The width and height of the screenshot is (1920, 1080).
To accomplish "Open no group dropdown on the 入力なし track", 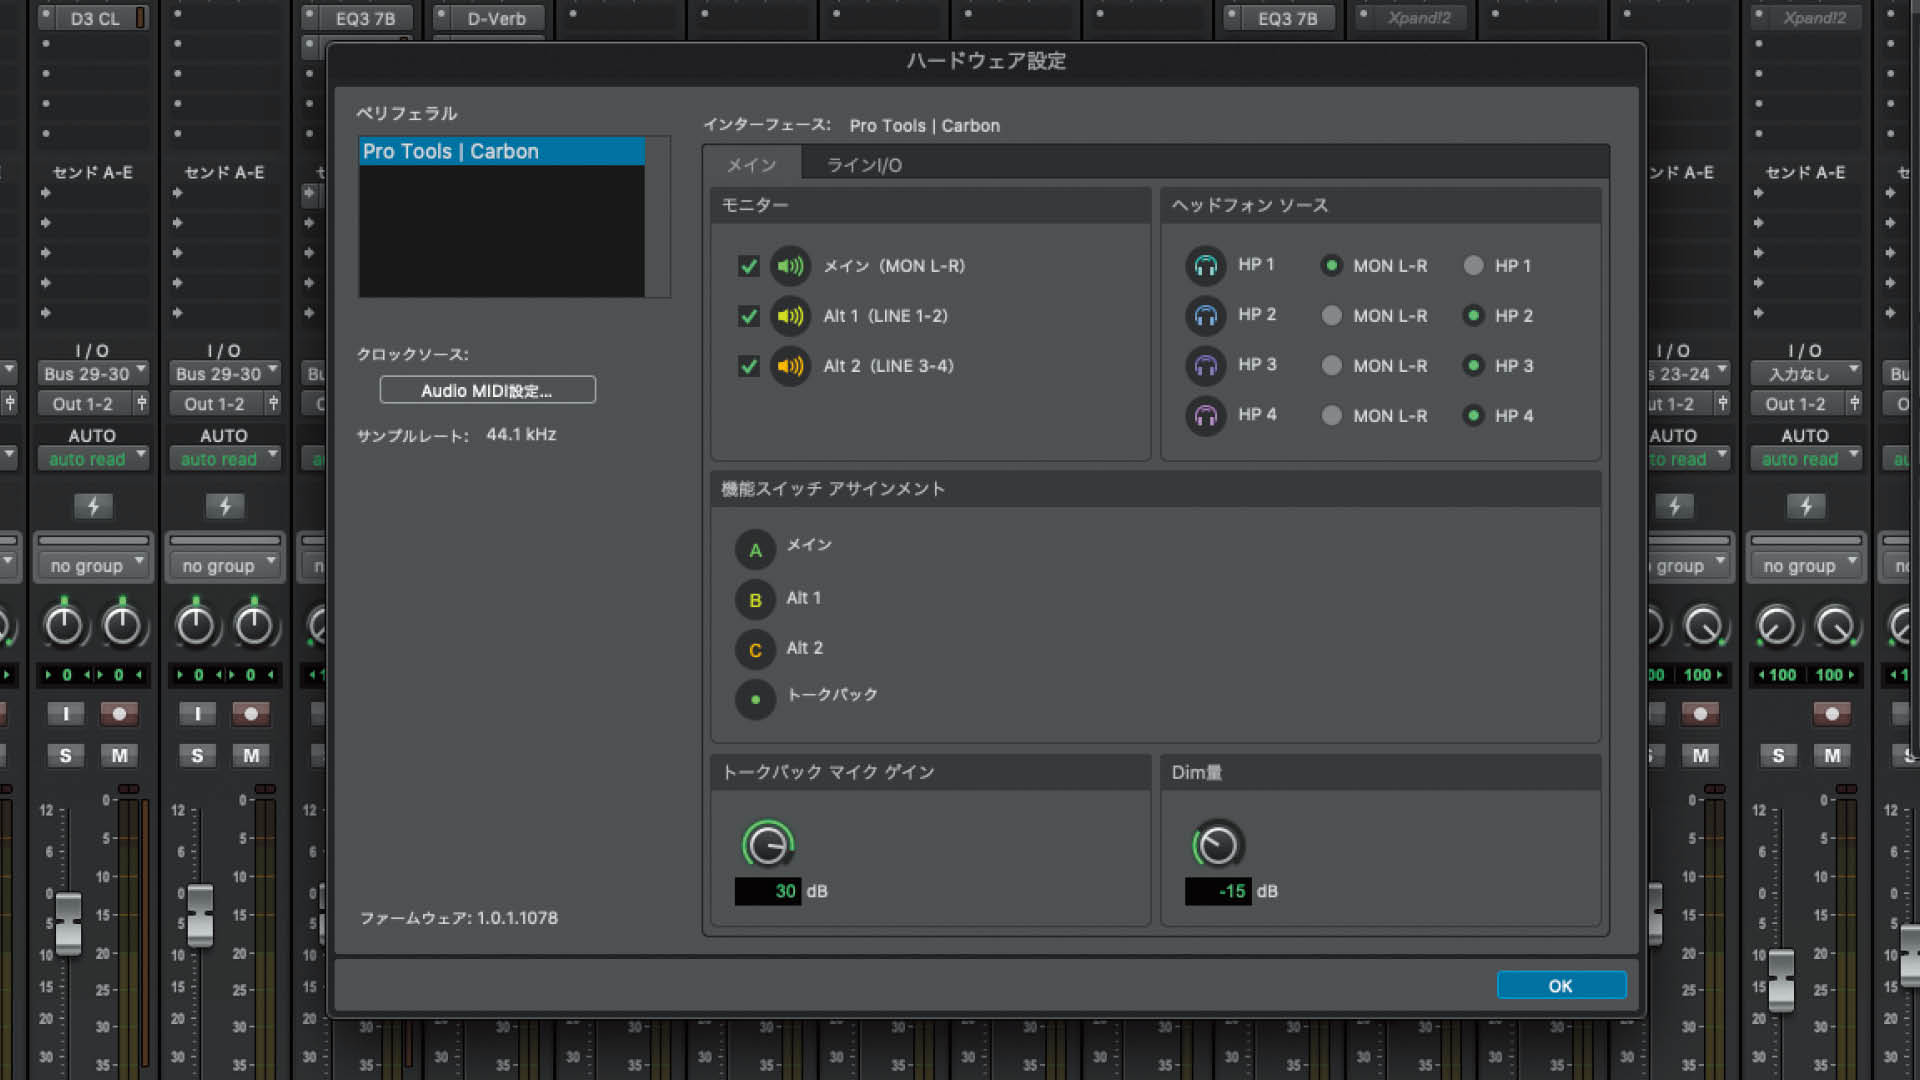I will click(x=1806, y=566).
